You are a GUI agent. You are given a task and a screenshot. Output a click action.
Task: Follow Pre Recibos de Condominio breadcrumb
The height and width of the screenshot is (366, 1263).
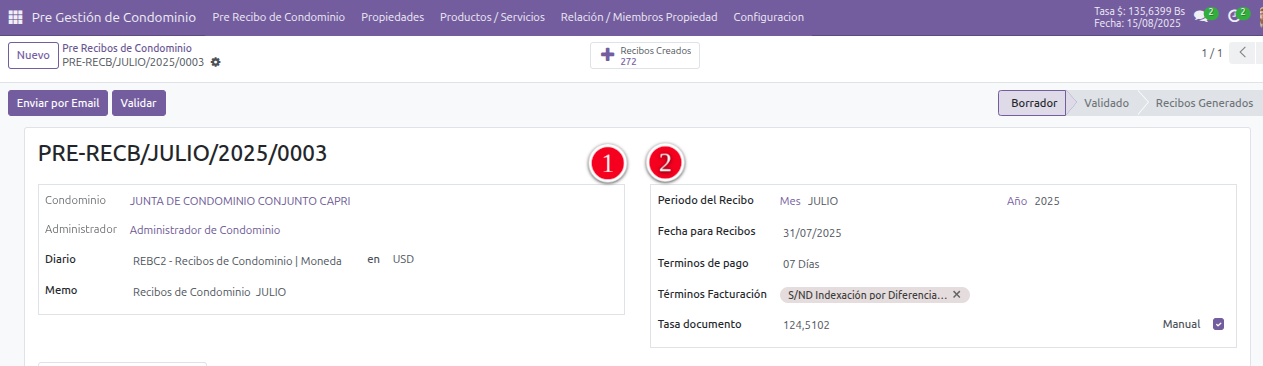[127, 48]
